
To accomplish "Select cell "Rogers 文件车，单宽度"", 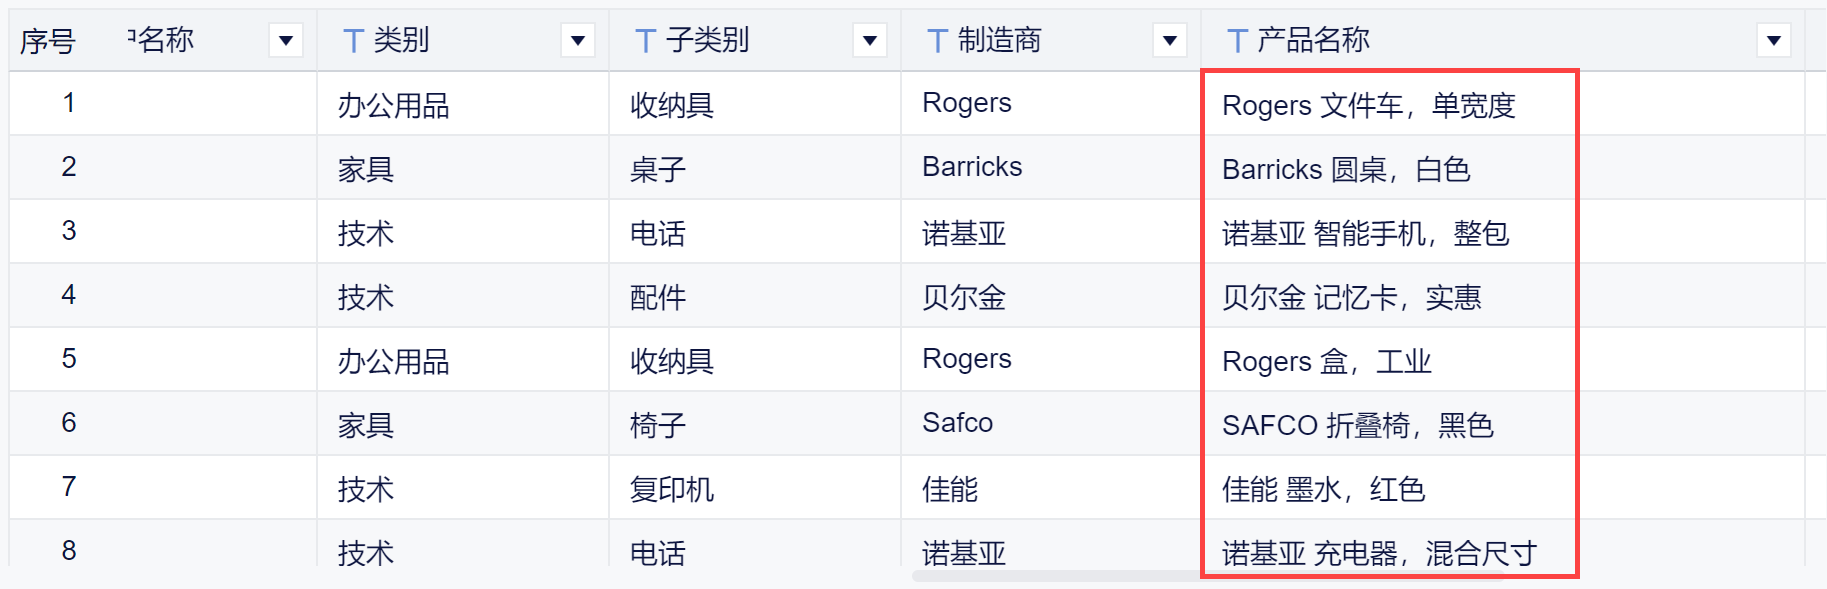I will point(1368,105).
